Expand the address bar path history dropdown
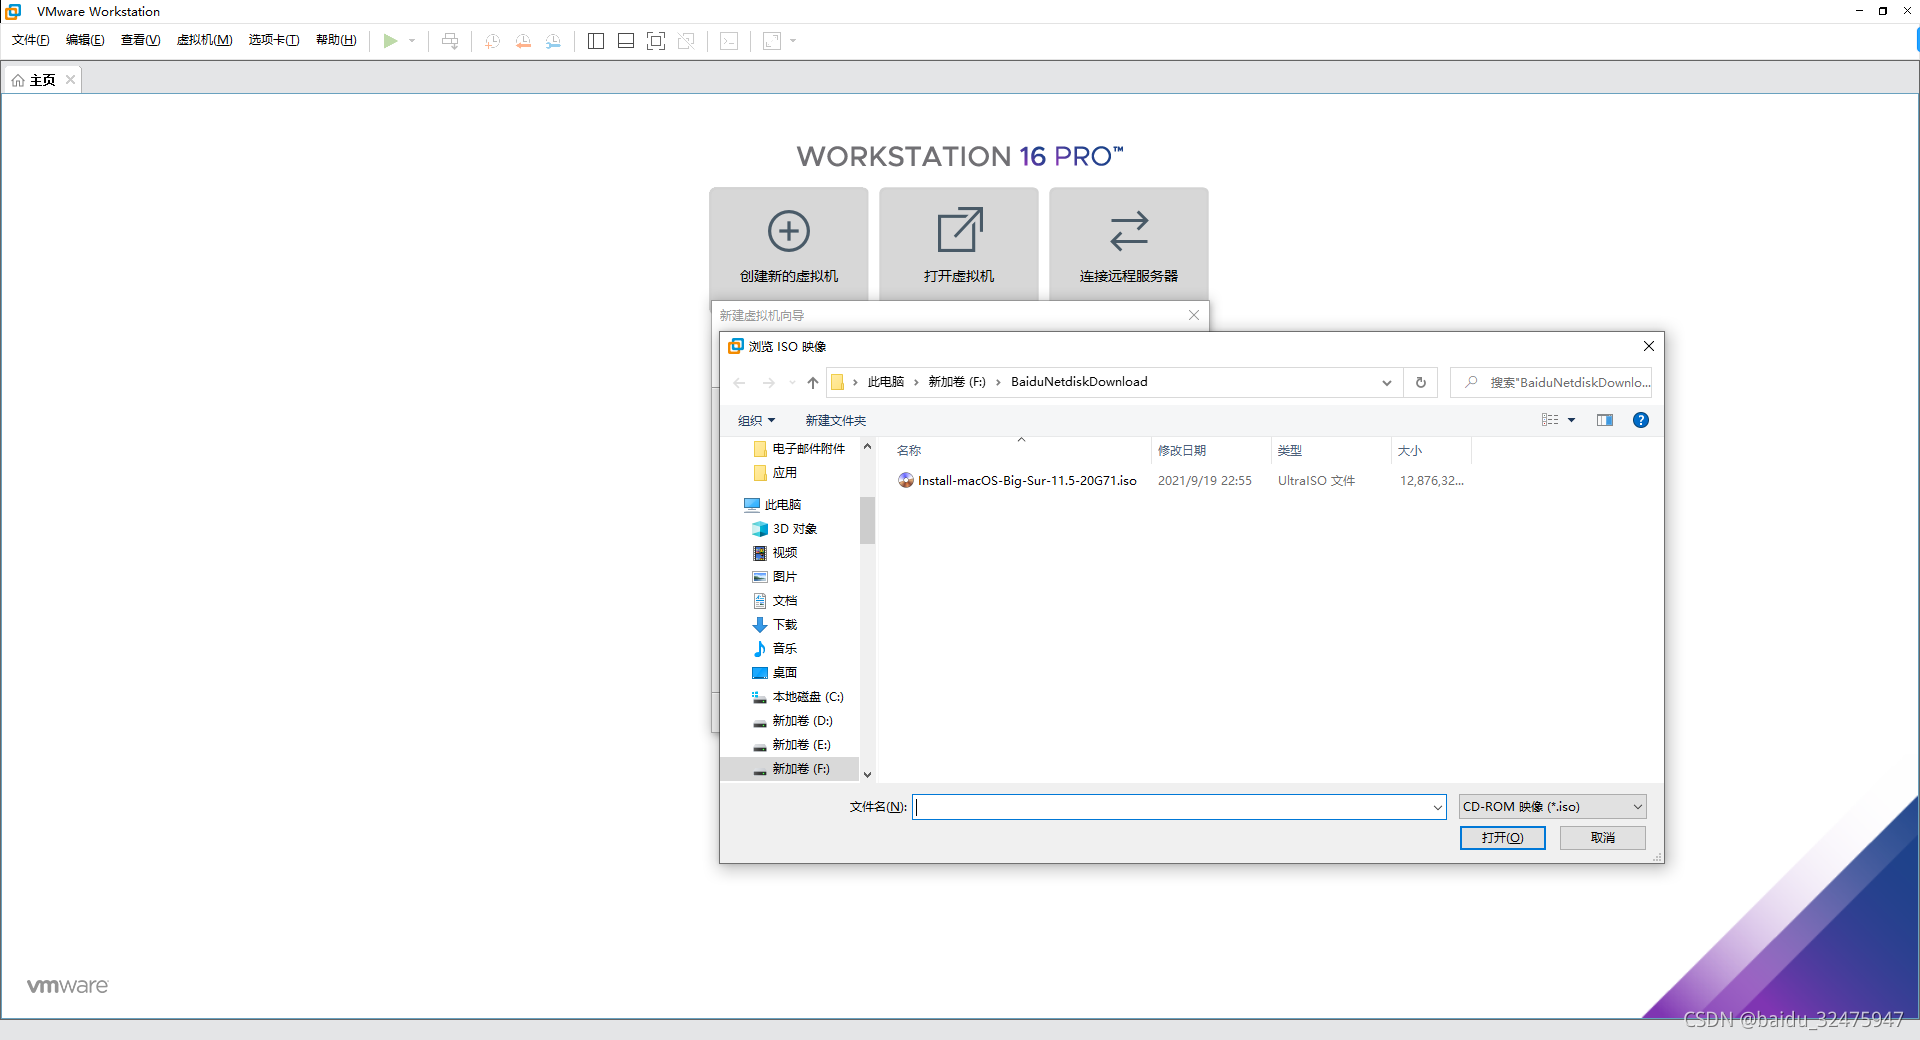Screen dimensions: 1920x1040 click(1386, 382)
